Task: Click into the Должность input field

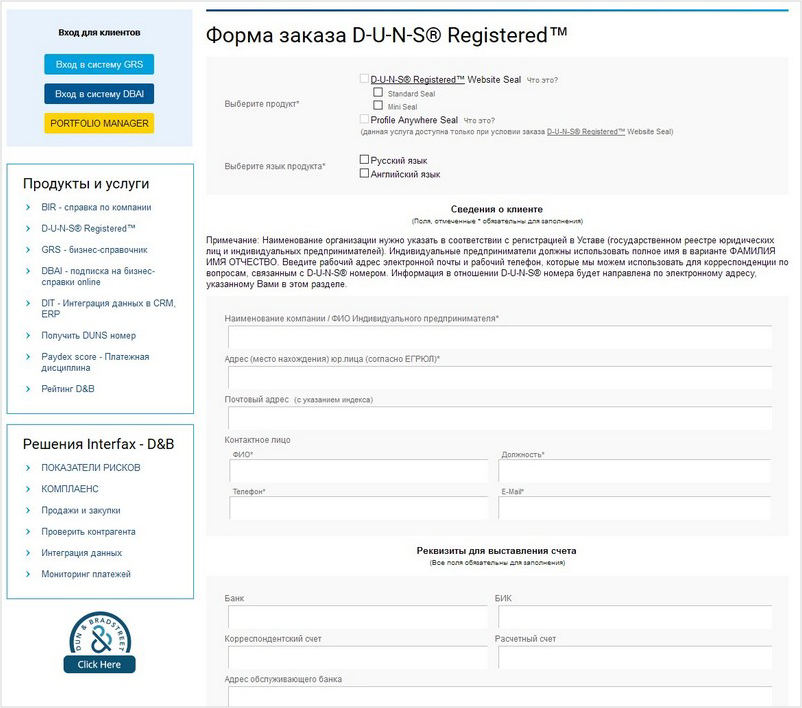Action: pos(634,470)
